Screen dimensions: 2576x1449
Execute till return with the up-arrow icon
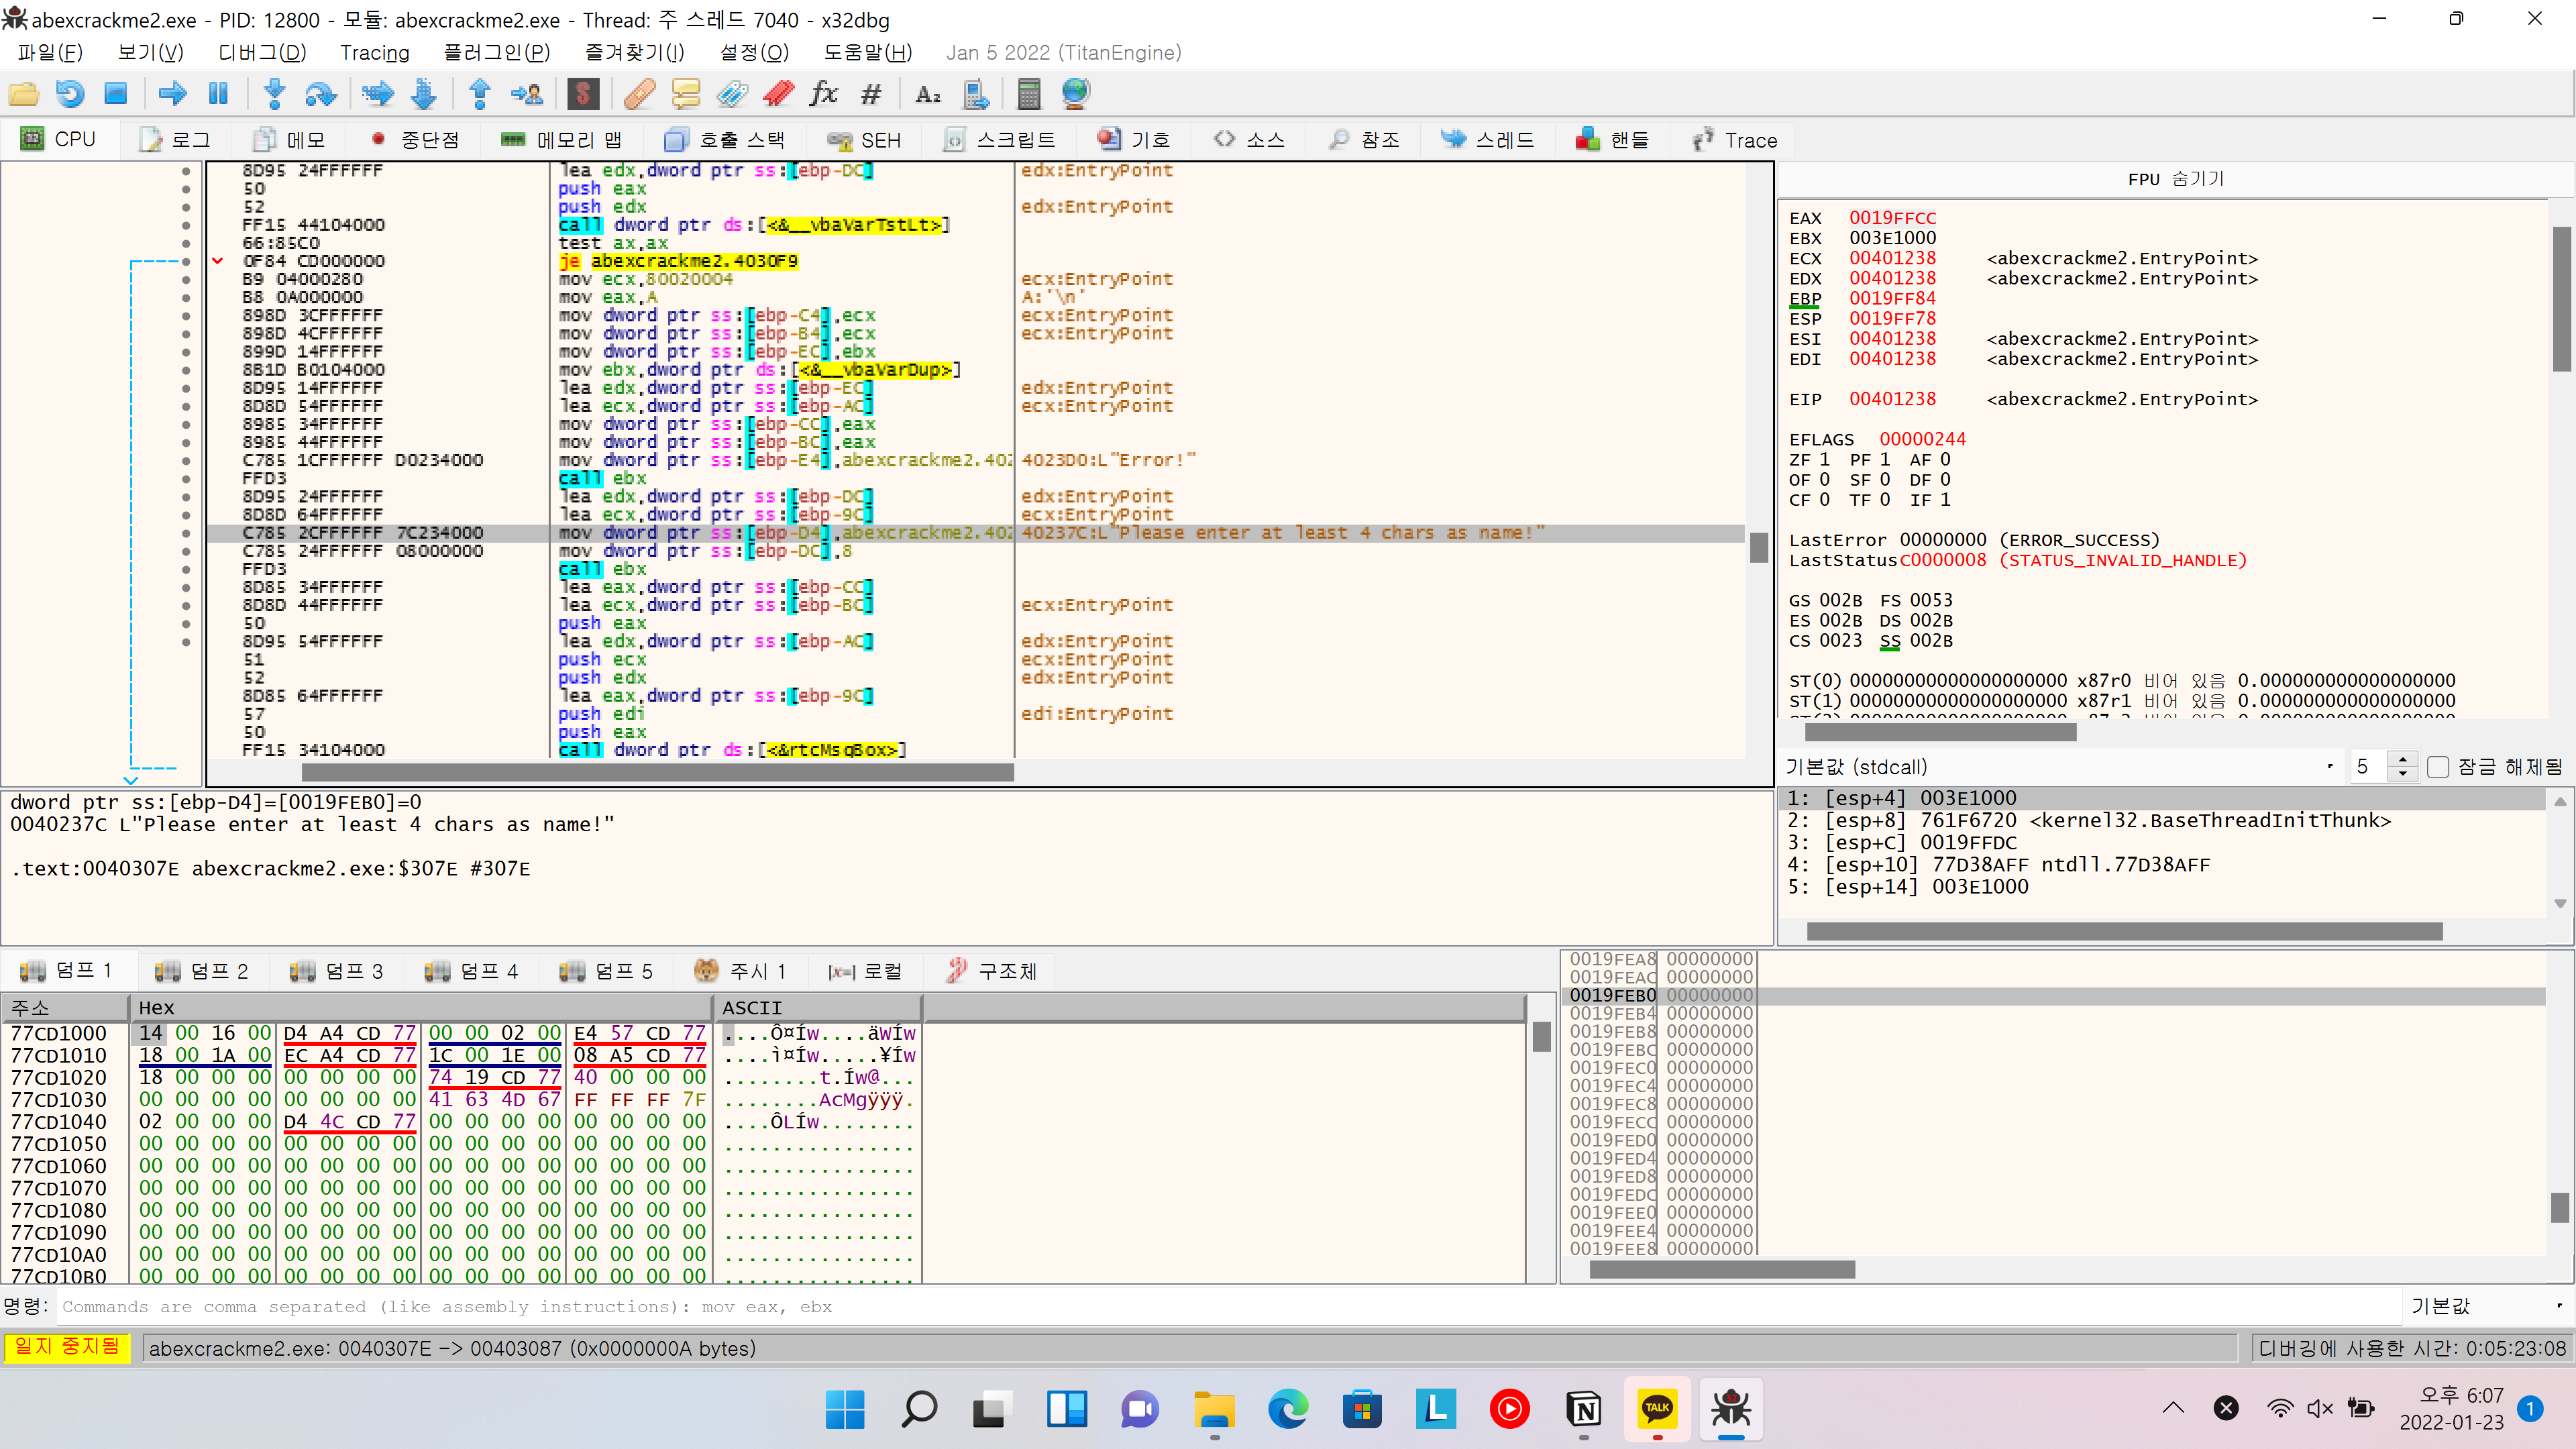[480, 94]
